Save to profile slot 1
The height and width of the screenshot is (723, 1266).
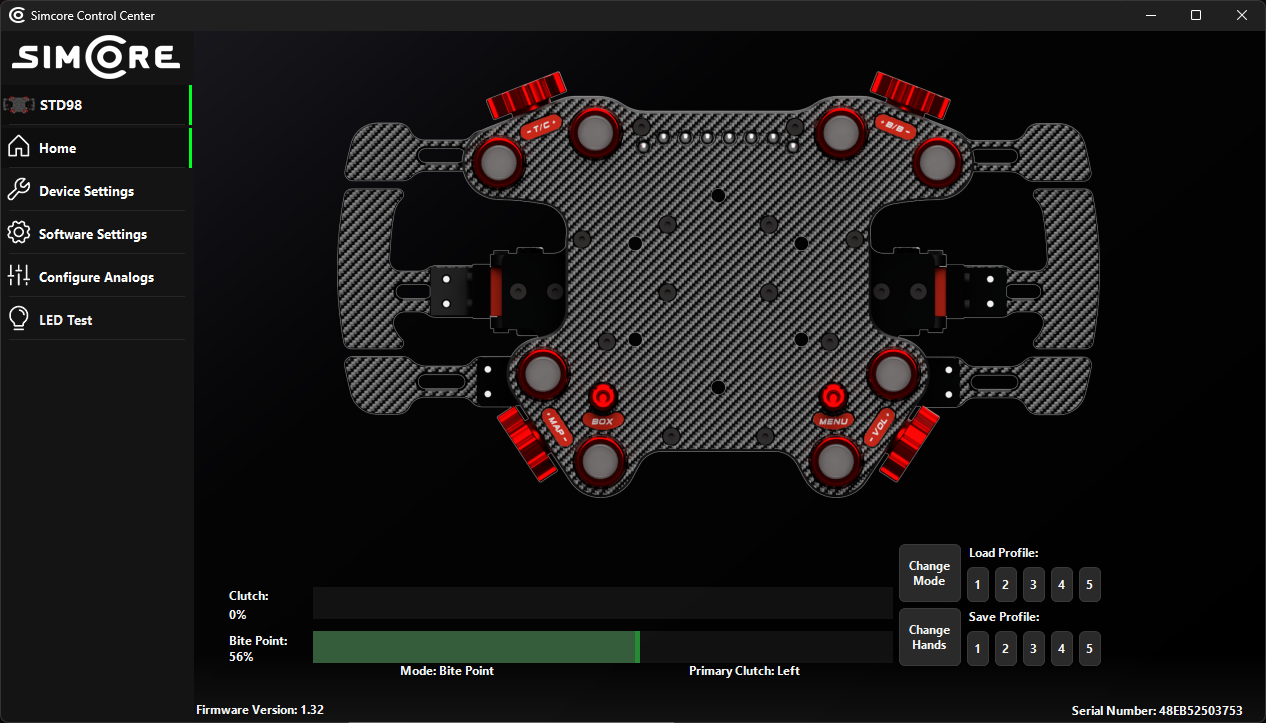[977, 648]
